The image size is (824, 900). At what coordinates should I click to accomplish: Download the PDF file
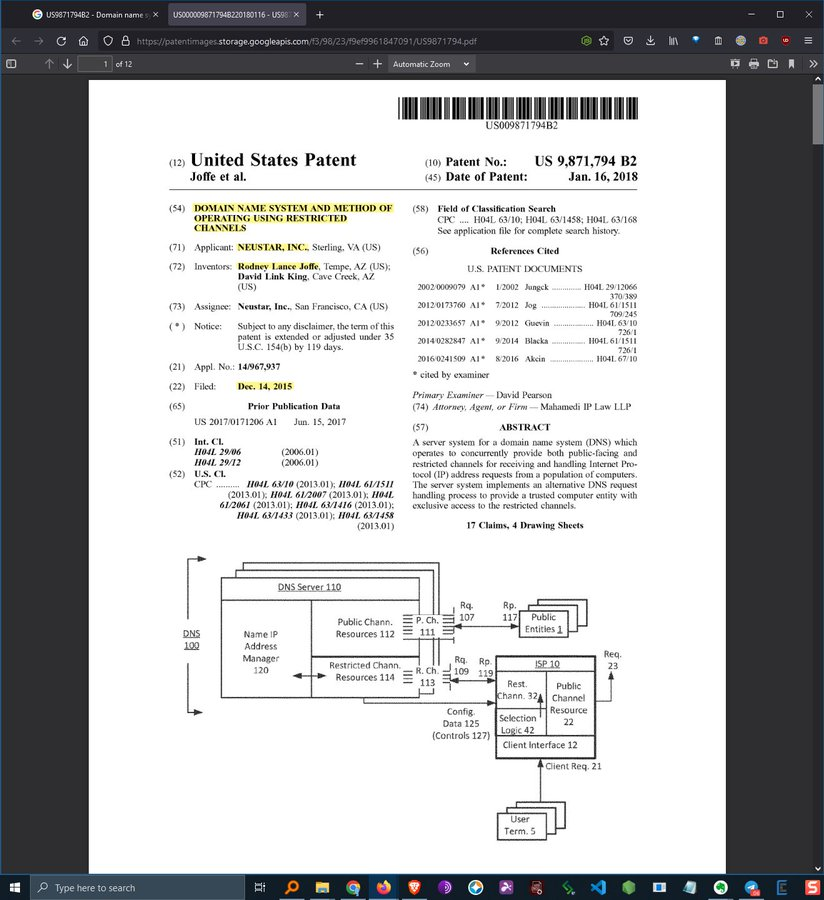point(772,64)
